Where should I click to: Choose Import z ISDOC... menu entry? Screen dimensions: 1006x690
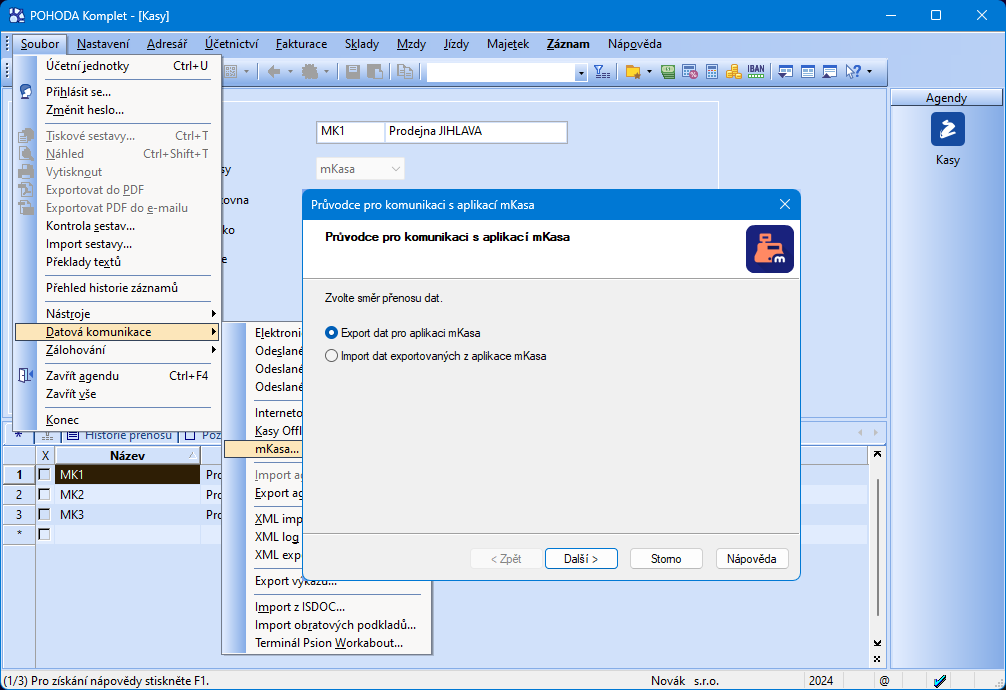tap(300, 607)
